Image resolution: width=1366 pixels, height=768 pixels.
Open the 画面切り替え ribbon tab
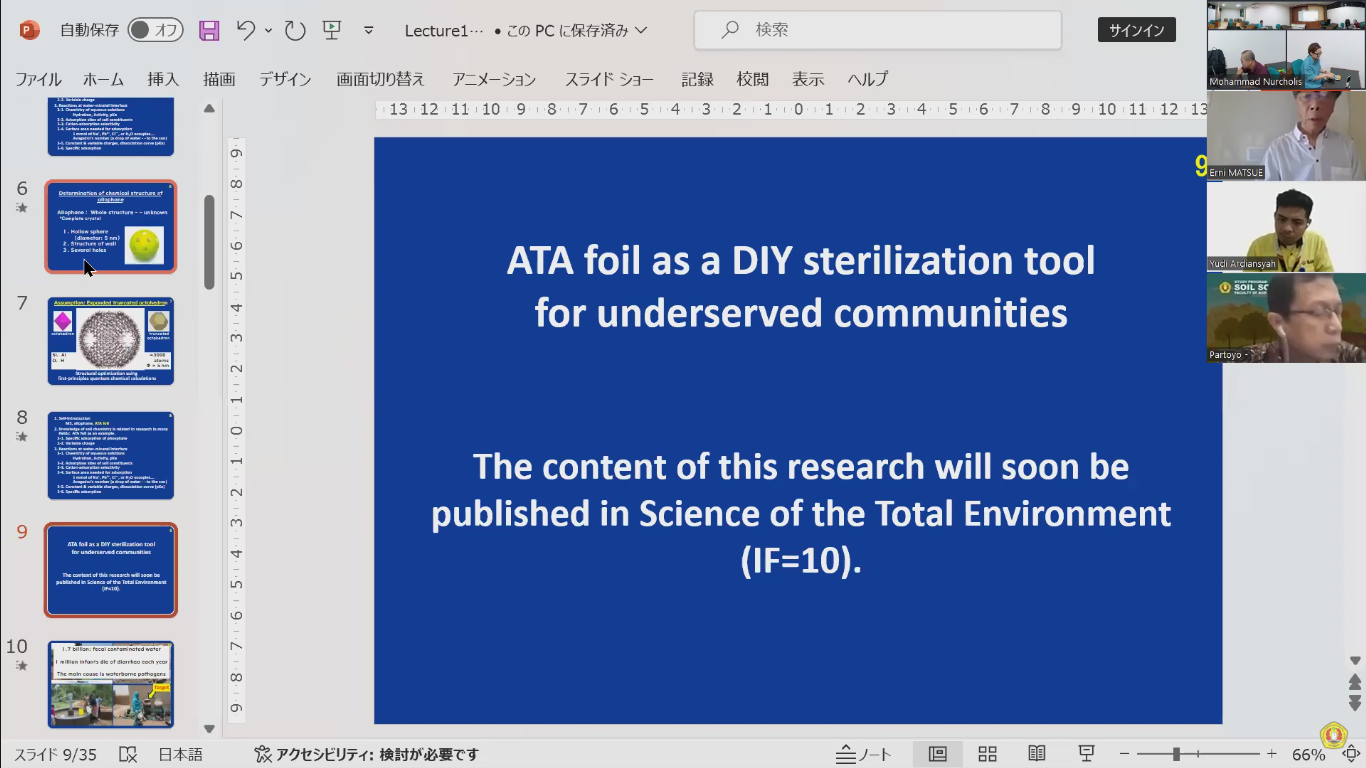pos(381,79)
